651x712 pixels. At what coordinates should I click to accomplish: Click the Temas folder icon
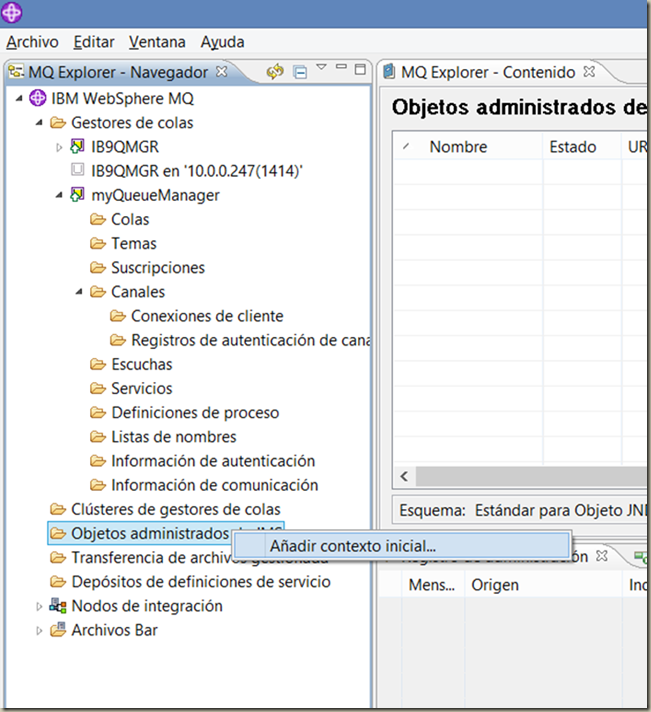[x=98, y=243]
